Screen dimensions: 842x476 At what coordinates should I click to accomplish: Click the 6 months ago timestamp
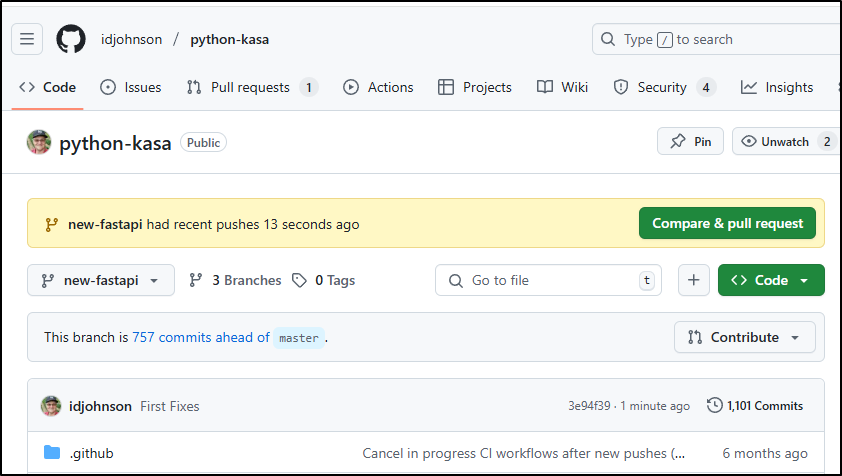[x=765, y=453]
